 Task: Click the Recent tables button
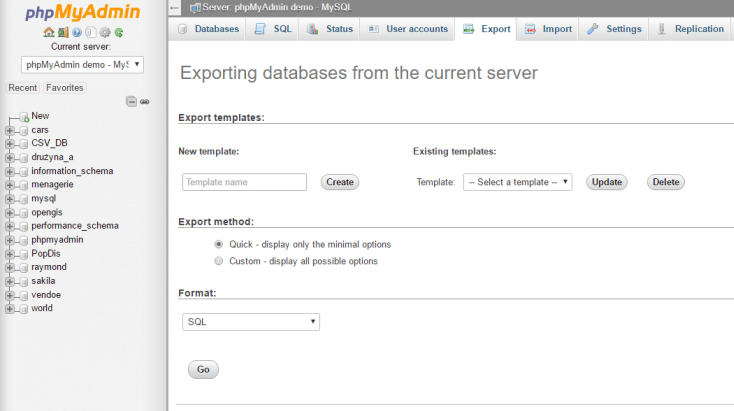pos(22,88)
